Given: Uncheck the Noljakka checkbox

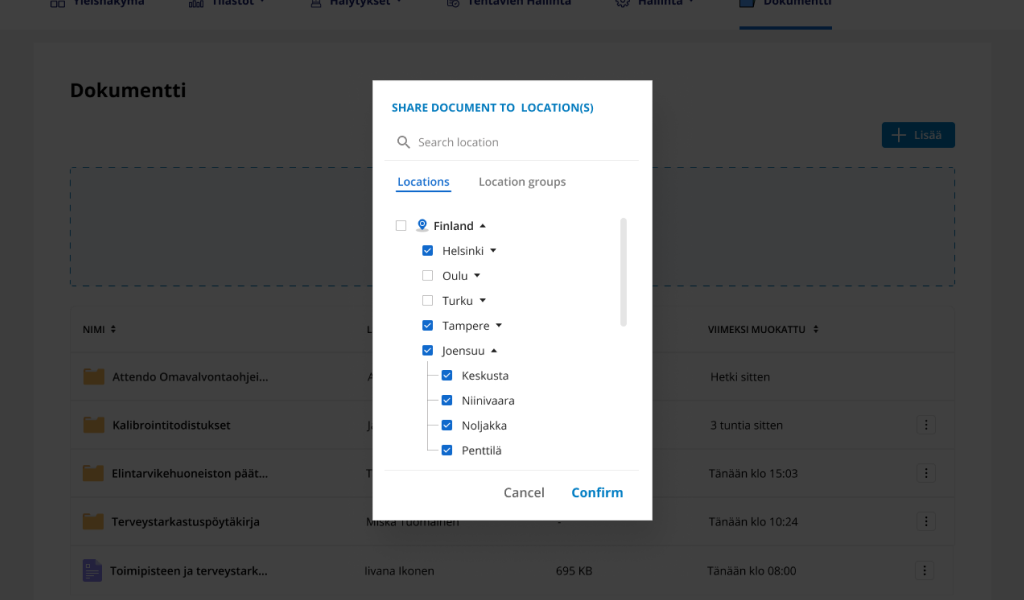Looking at the screenshot, I should [447, 425].
